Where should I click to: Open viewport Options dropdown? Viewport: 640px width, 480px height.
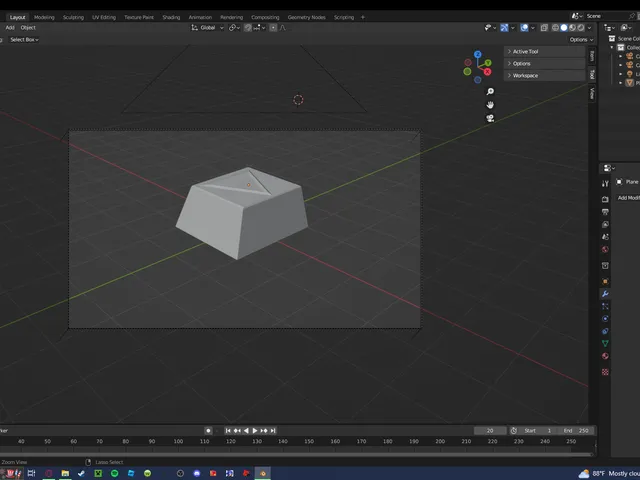coord(581,40)
